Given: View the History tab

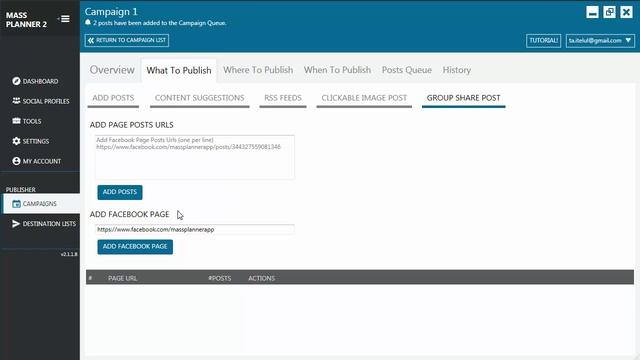Looking at the screenshot, I should point(457,70).
